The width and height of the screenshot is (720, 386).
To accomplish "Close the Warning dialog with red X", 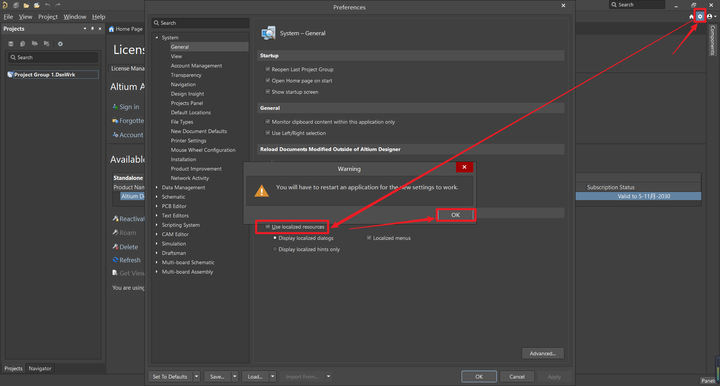I will [464, 167].
